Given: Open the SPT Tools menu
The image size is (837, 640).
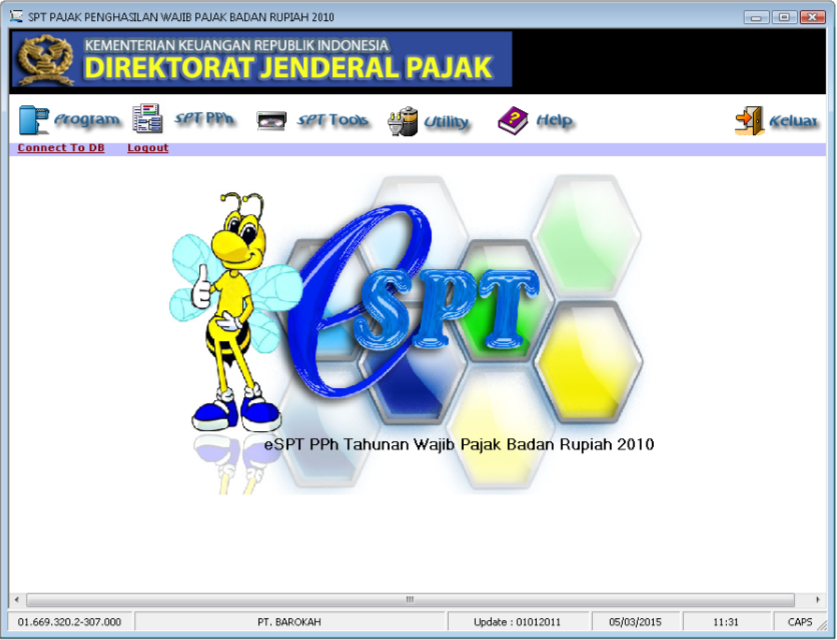Looking at the screenshot, I should [333, 121].
